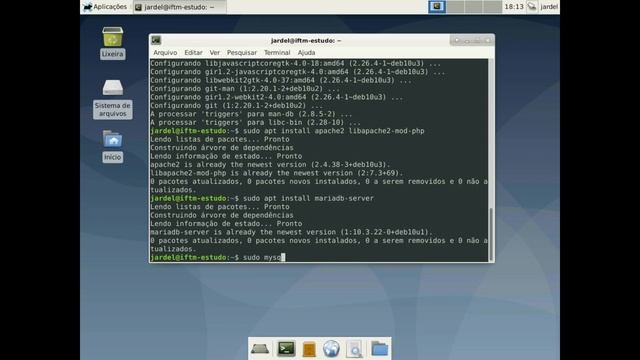
Task: Open the blue folder icon in dock
Action: click(x=380, y=349)
